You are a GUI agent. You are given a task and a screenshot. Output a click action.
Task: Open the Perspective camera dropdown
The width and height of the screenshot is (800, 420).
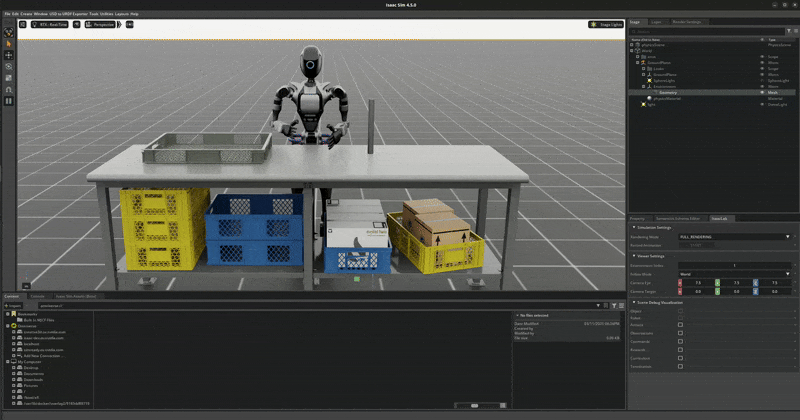[x=100, y=24]
